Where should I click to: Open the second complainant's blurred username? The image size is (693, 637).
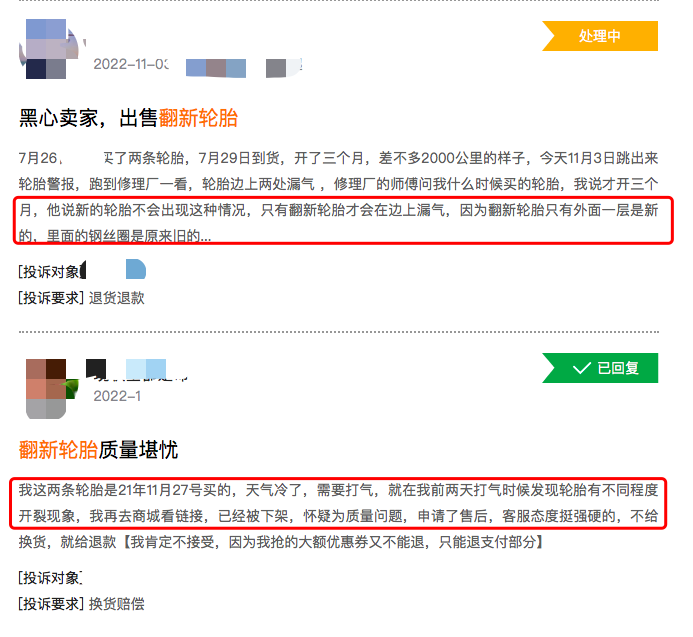pos(136,370)
